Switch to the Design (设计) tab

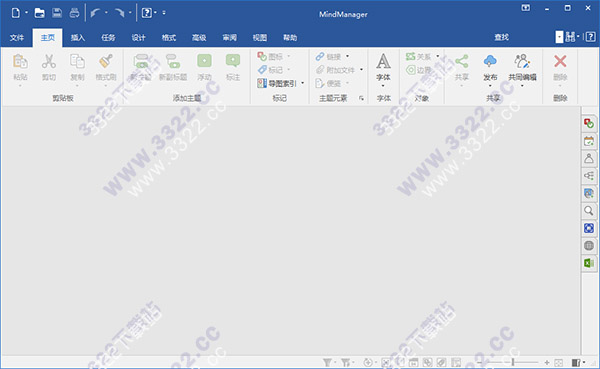point(139,38)
